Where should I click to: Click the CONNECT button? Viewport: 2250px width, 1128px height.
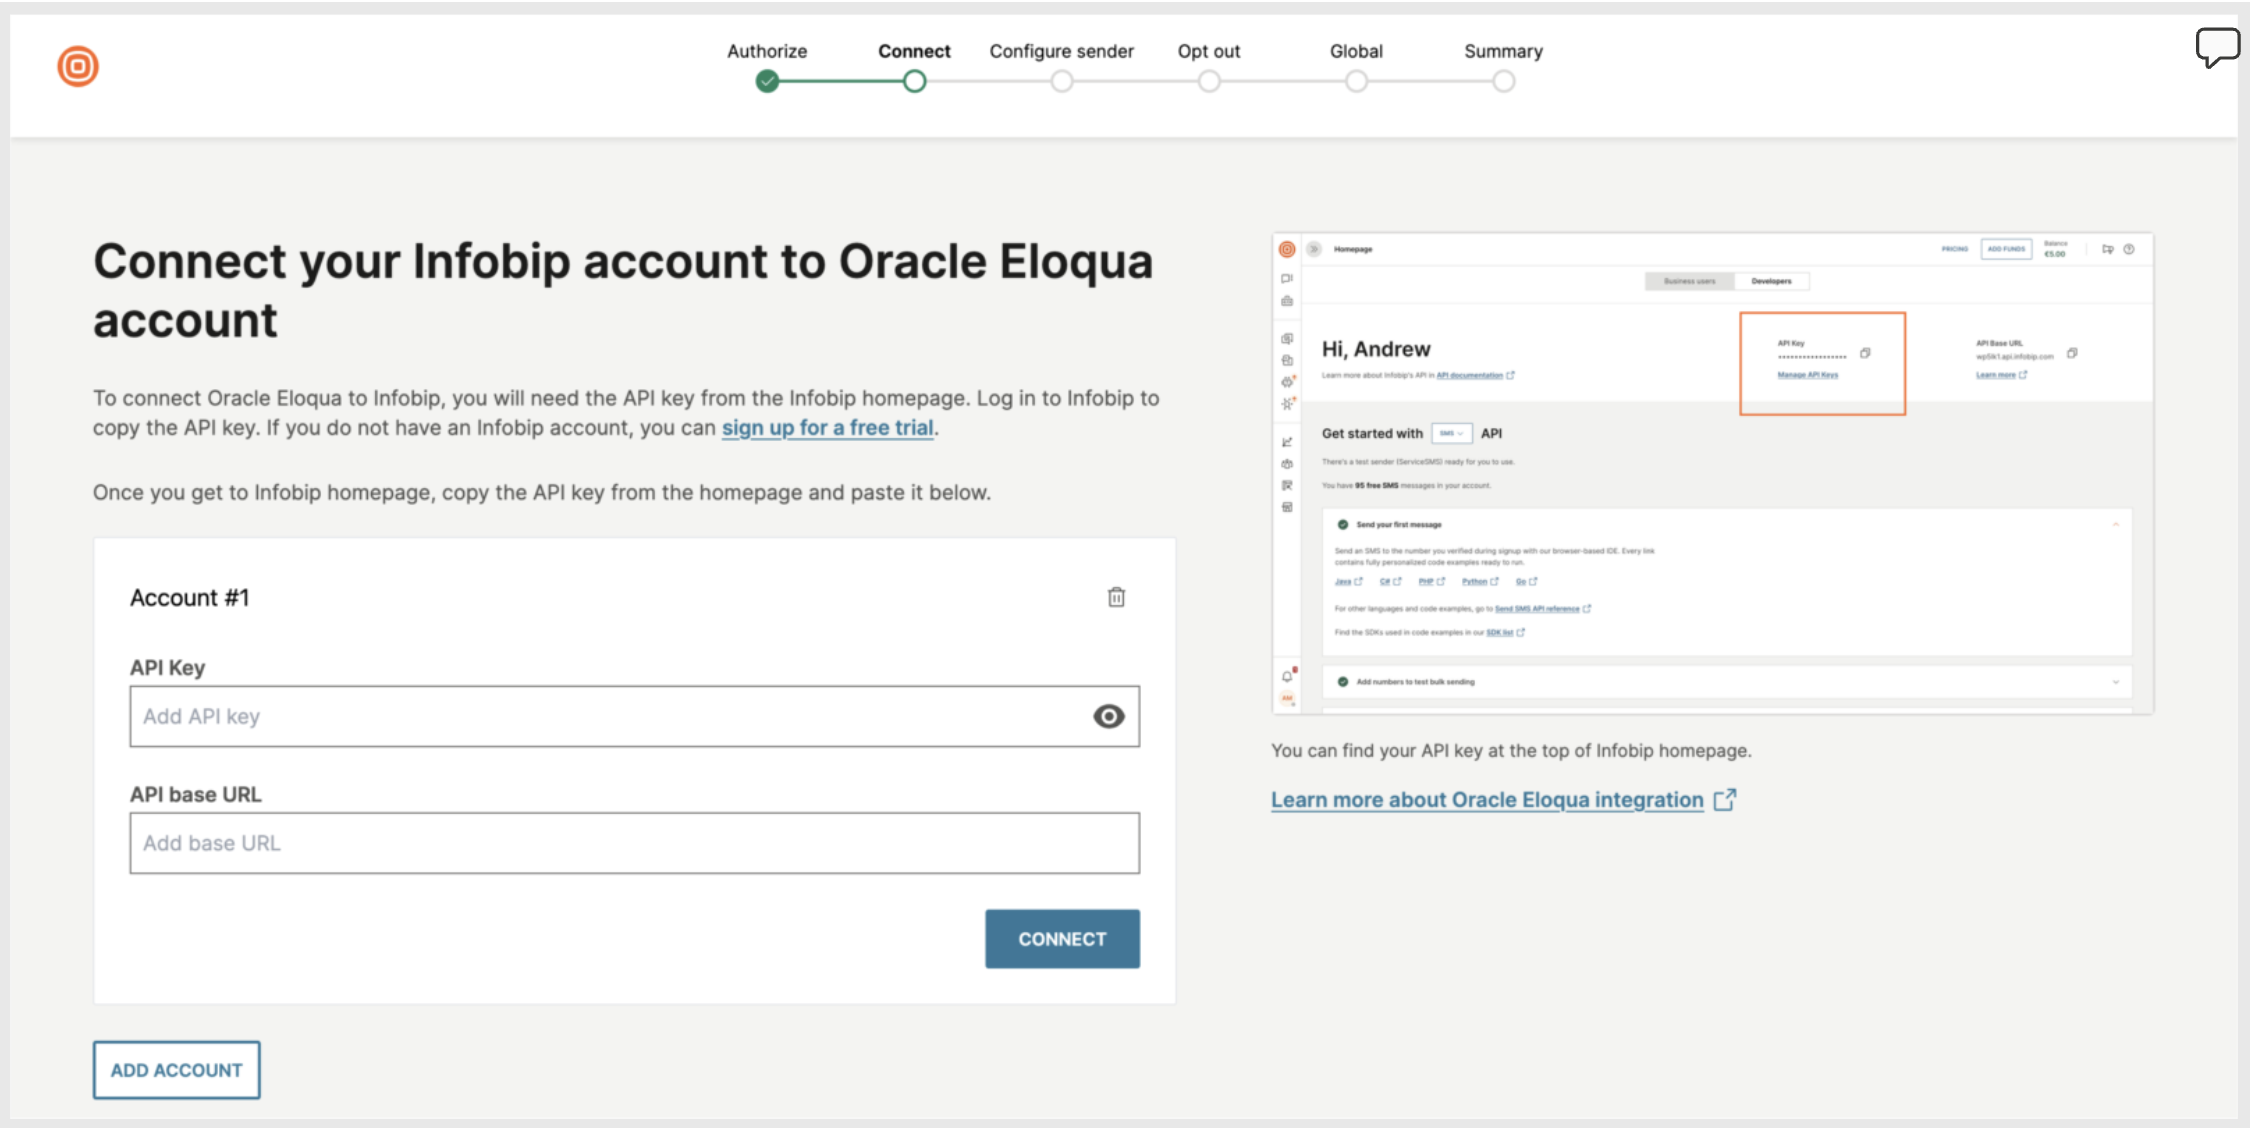pos(1062,939)
